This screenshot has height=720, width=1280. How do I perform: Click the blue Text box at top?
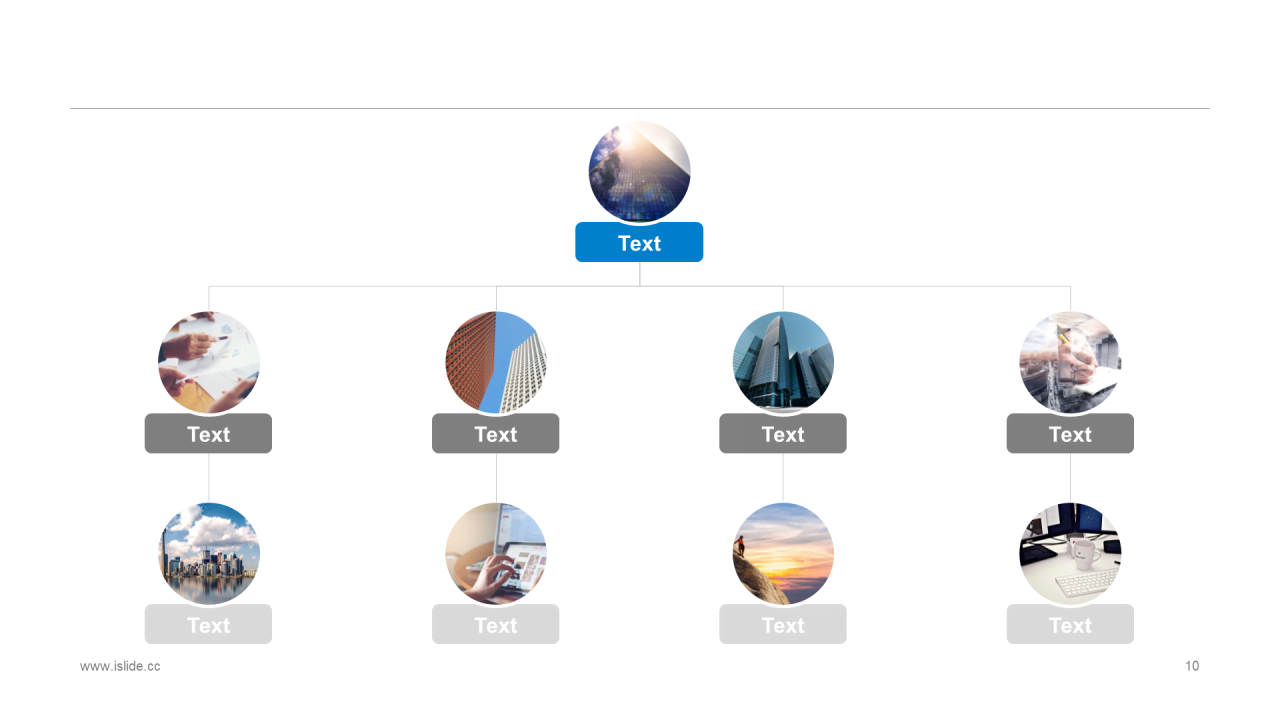click(639, 242)
